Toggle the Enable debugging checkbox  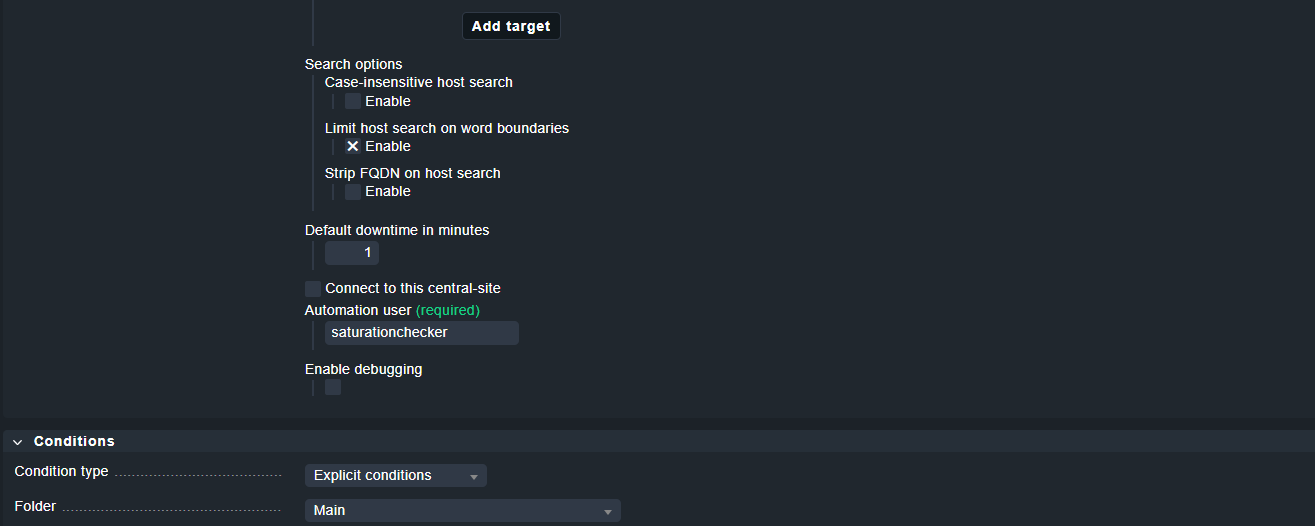pos(333,387)
